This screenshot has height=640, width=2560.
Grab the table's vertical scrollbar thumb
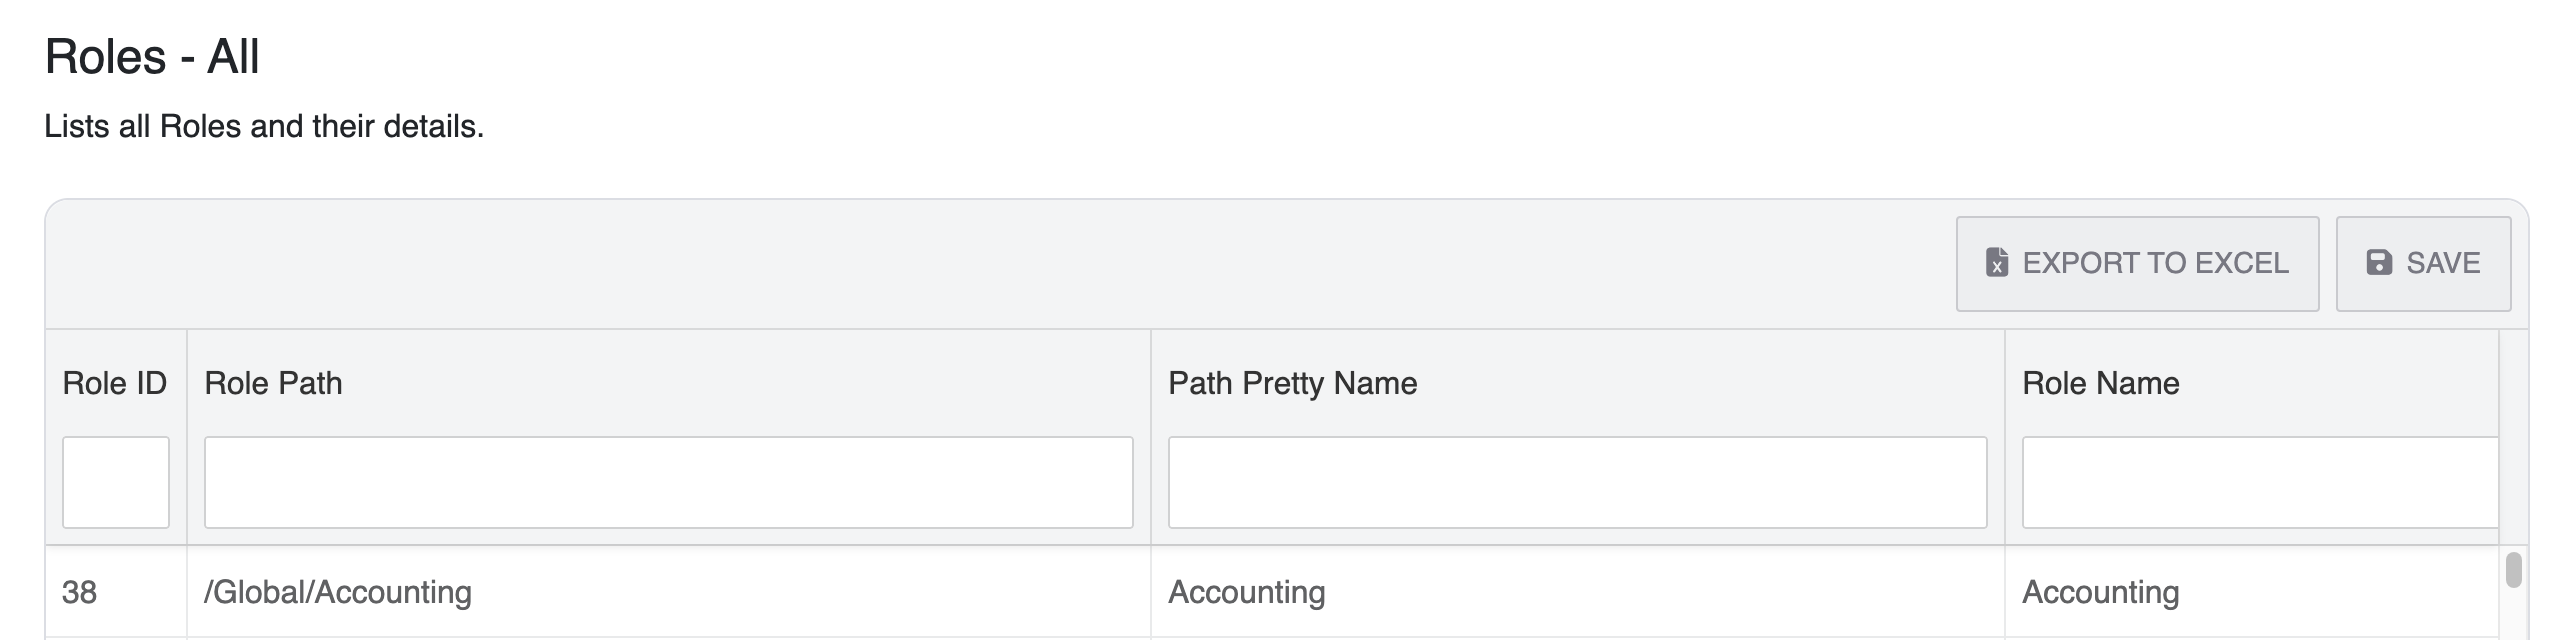pyautogui.click(x=2513, y=570)
